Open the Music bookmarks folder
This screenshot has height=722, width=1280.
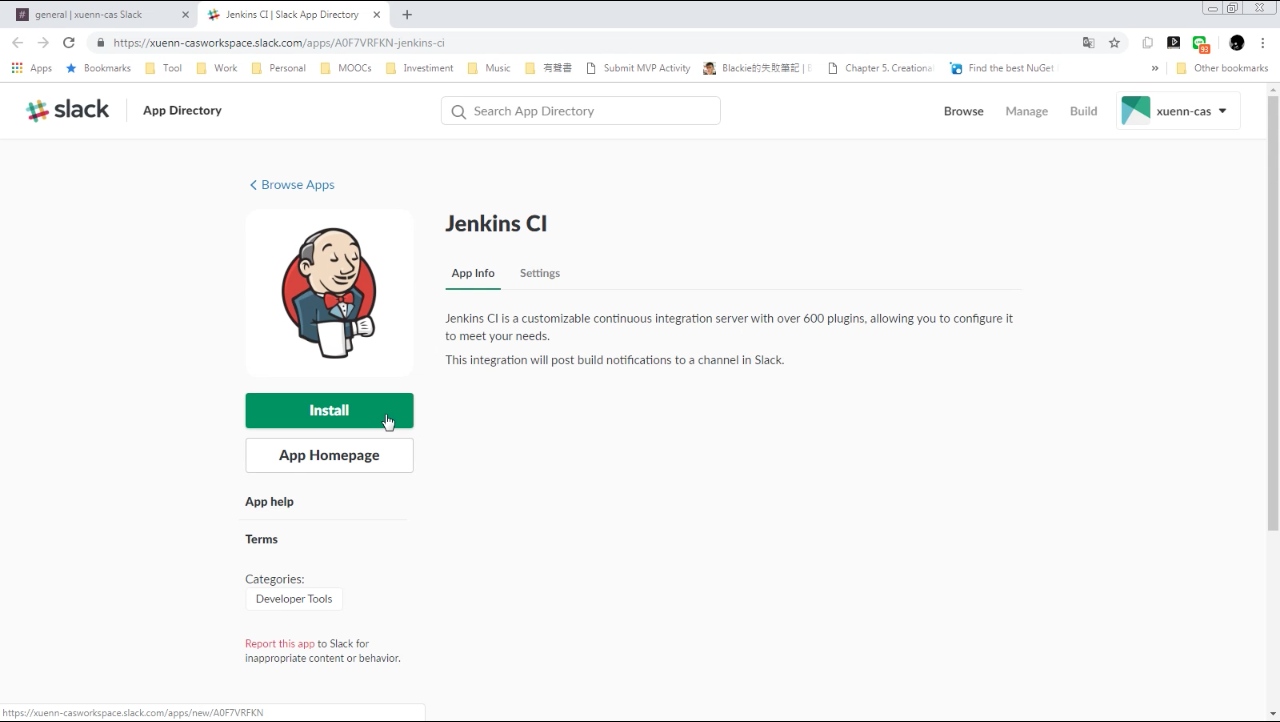[489, 68]
